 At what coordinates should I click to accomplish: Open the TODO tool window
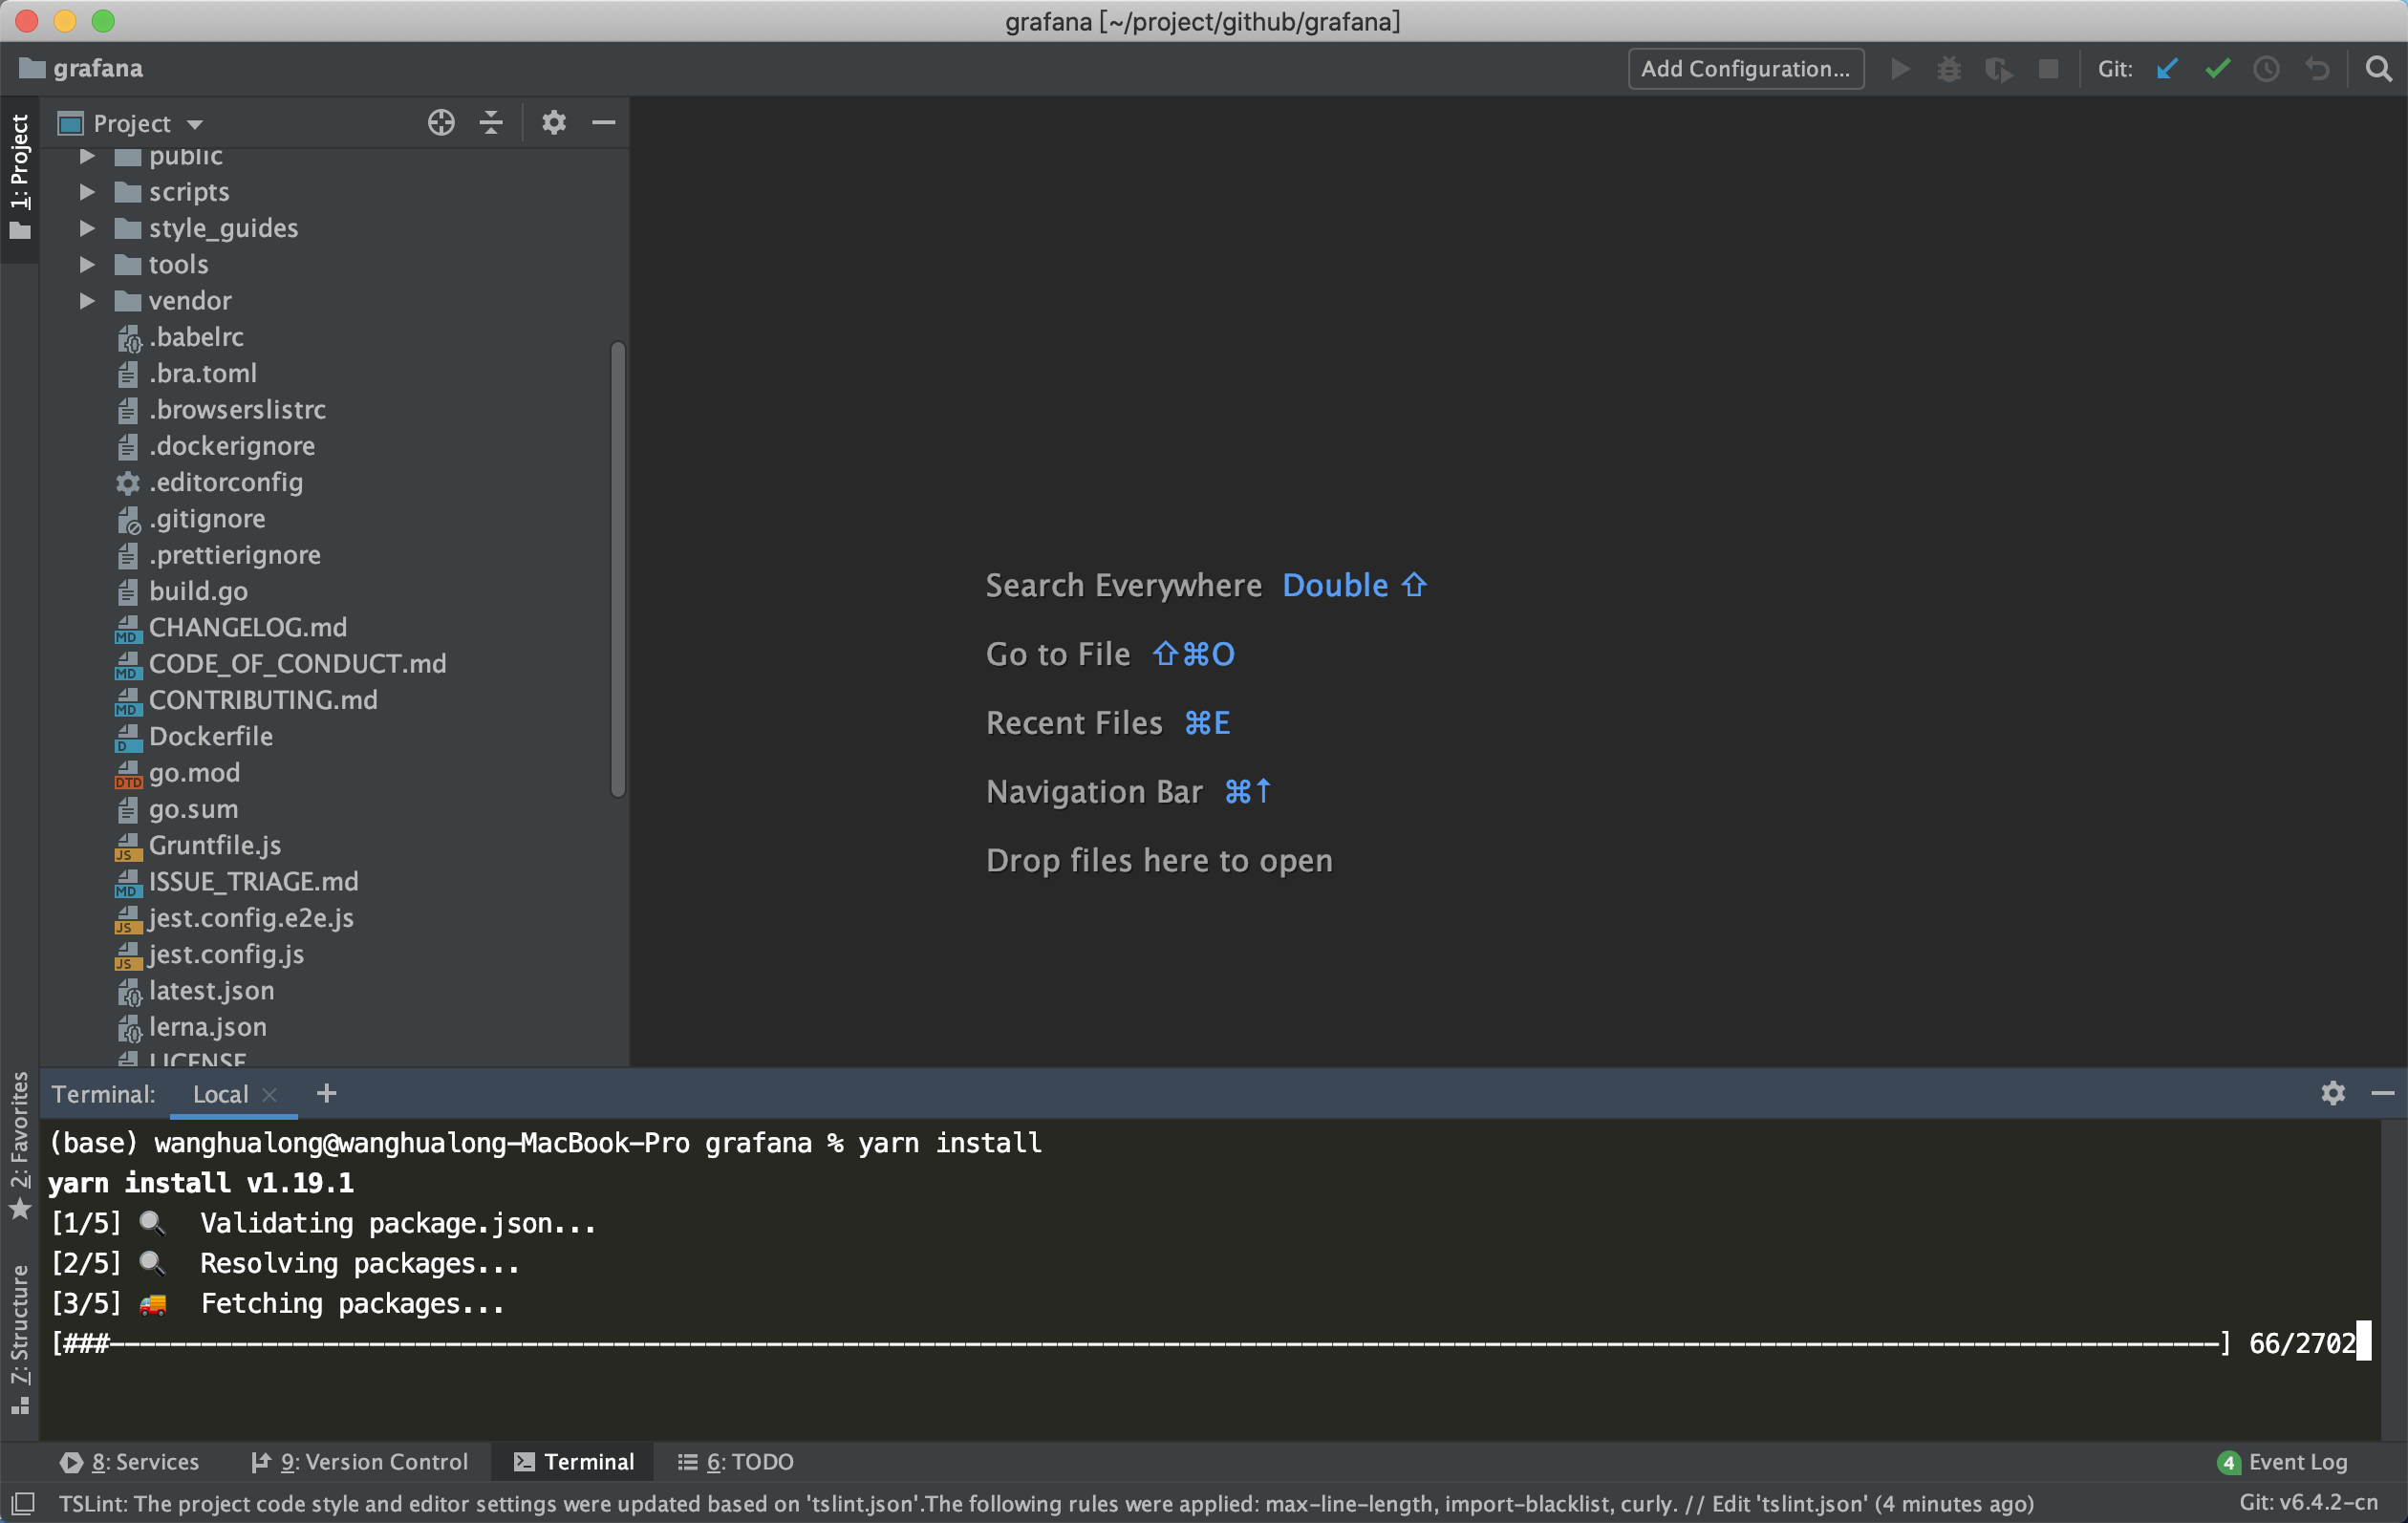[736, 1461]
